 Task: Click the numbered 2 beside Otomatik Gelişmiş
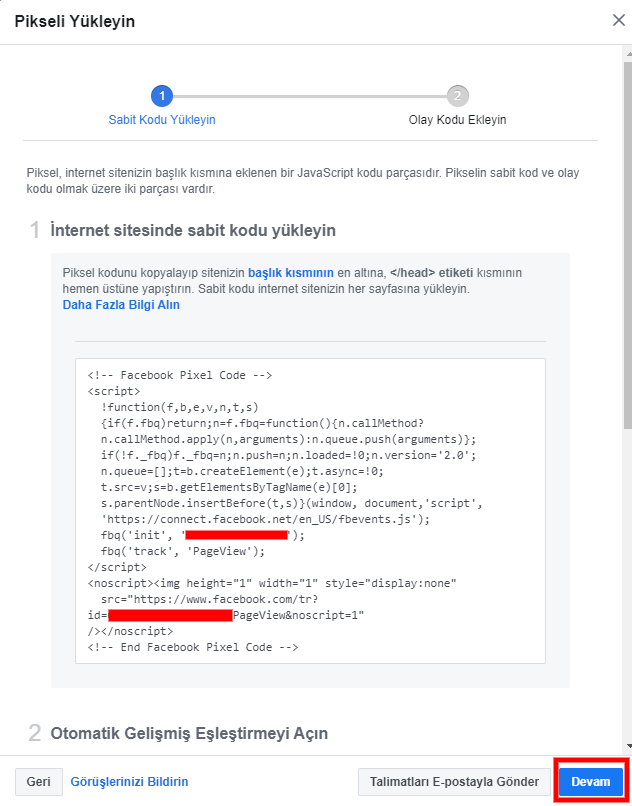click(x=36, y=733)
